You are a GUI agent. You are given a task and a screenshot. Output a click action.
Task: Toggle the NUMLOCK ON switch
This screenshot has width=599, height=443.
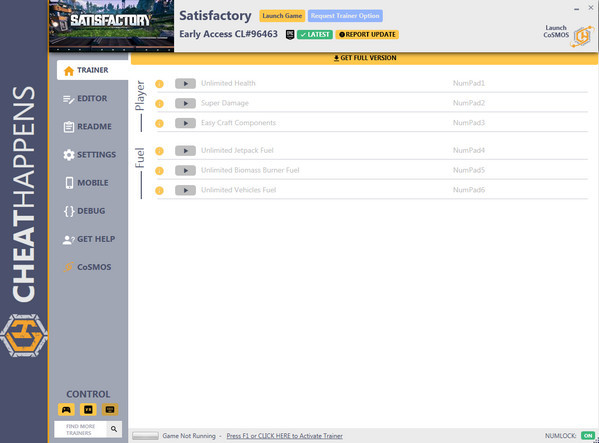588,436
